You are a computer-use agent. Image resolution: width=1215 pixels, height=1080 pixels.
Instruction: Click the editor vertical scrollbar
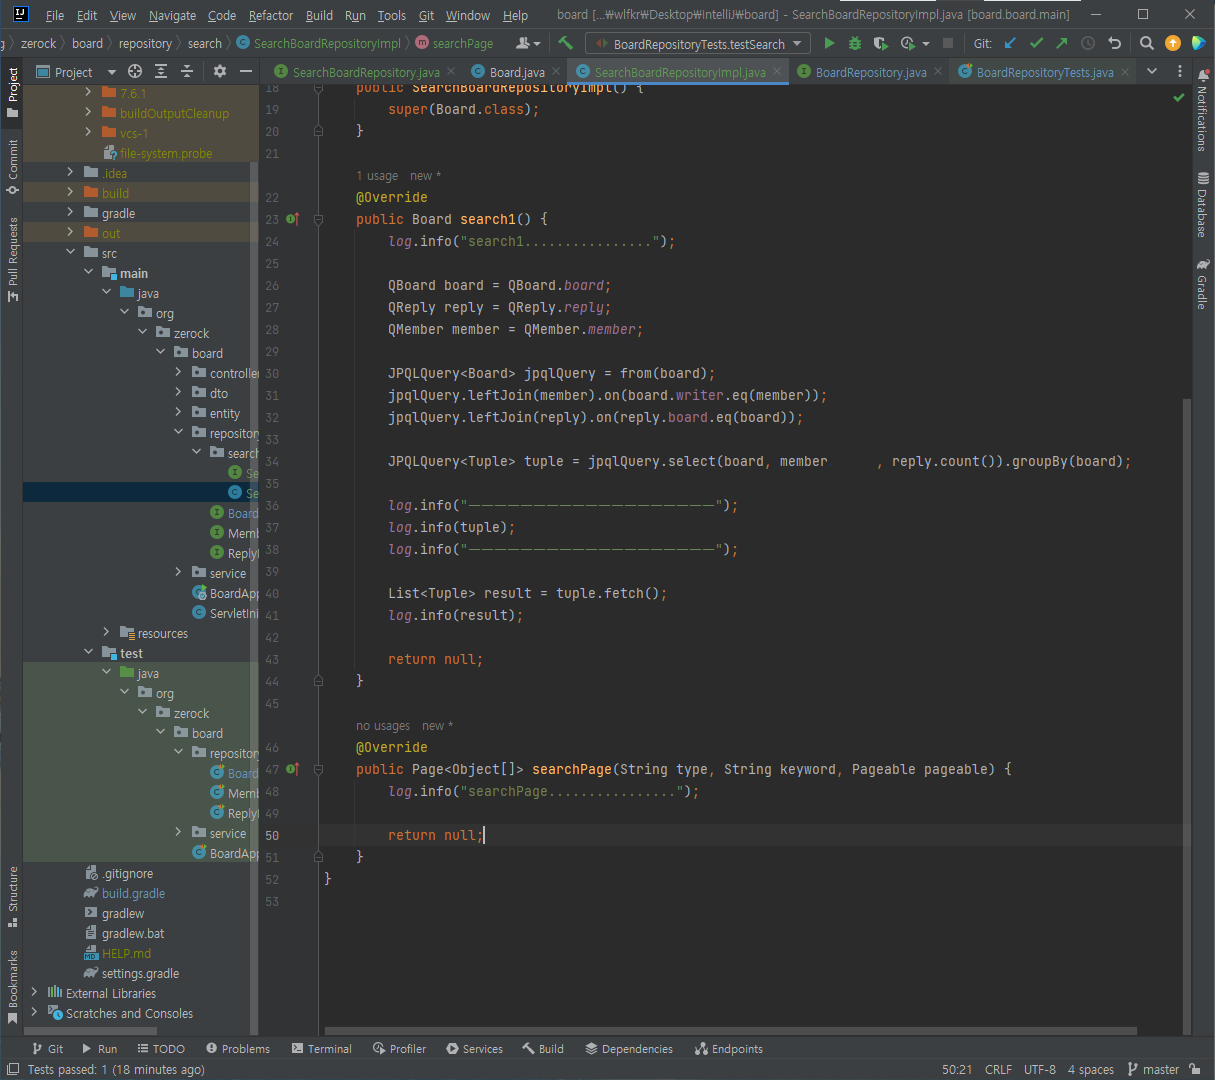point(1187,715)
